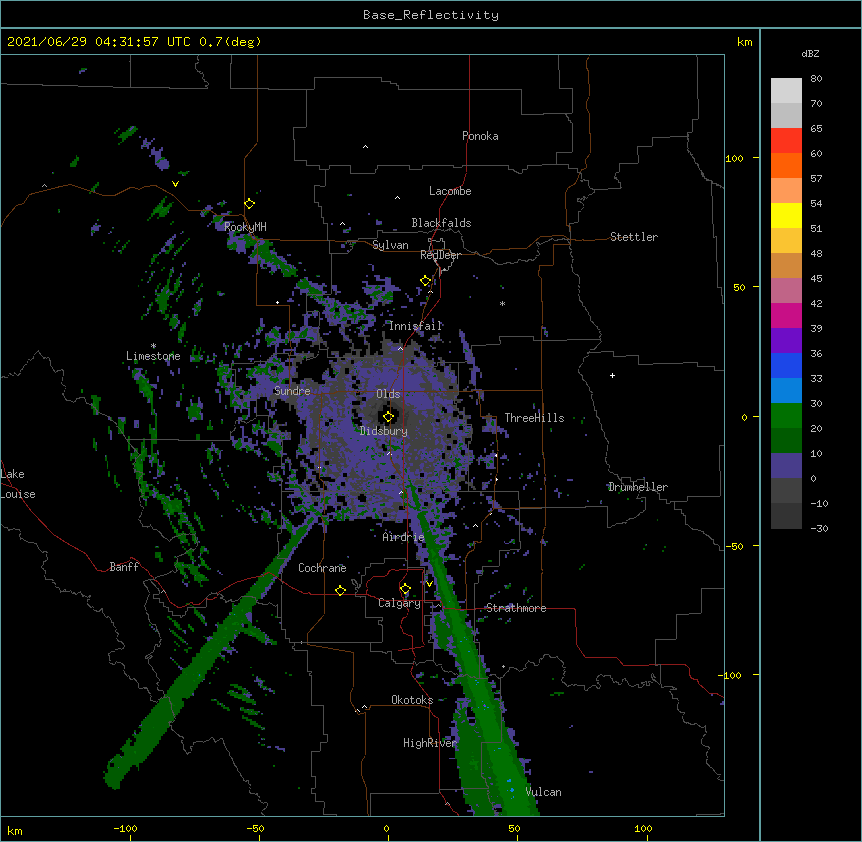Click the bright green 20-30 dBZ swatch
Viewport: 862px width, 842px height.
786,416
